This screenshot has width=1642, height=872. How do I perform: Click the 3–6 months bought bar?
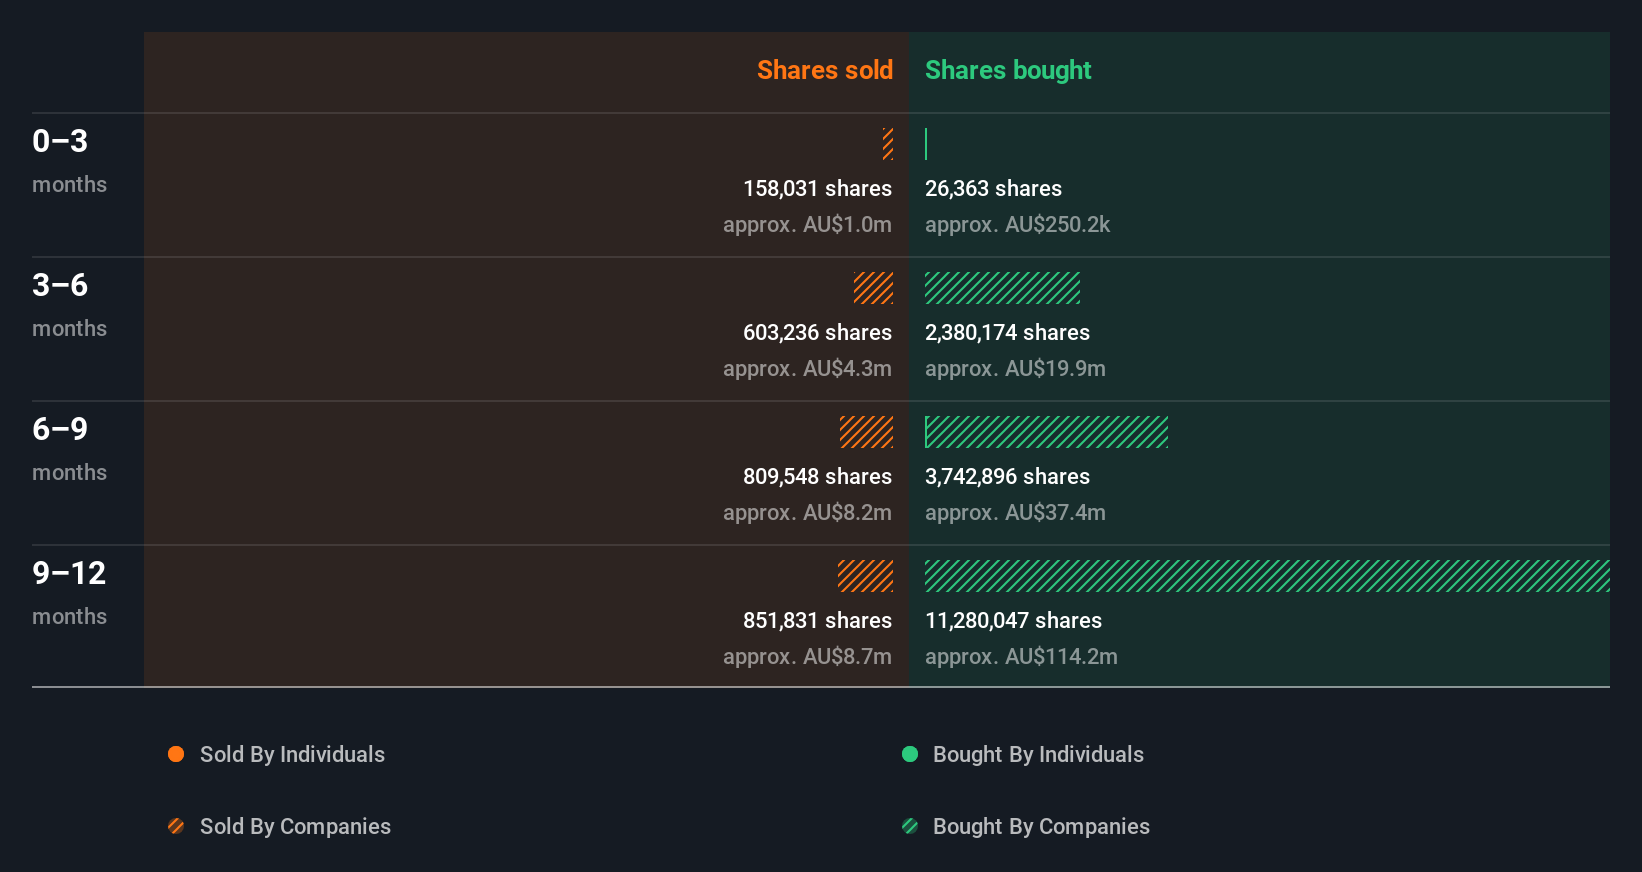(x=1002, y=288)
